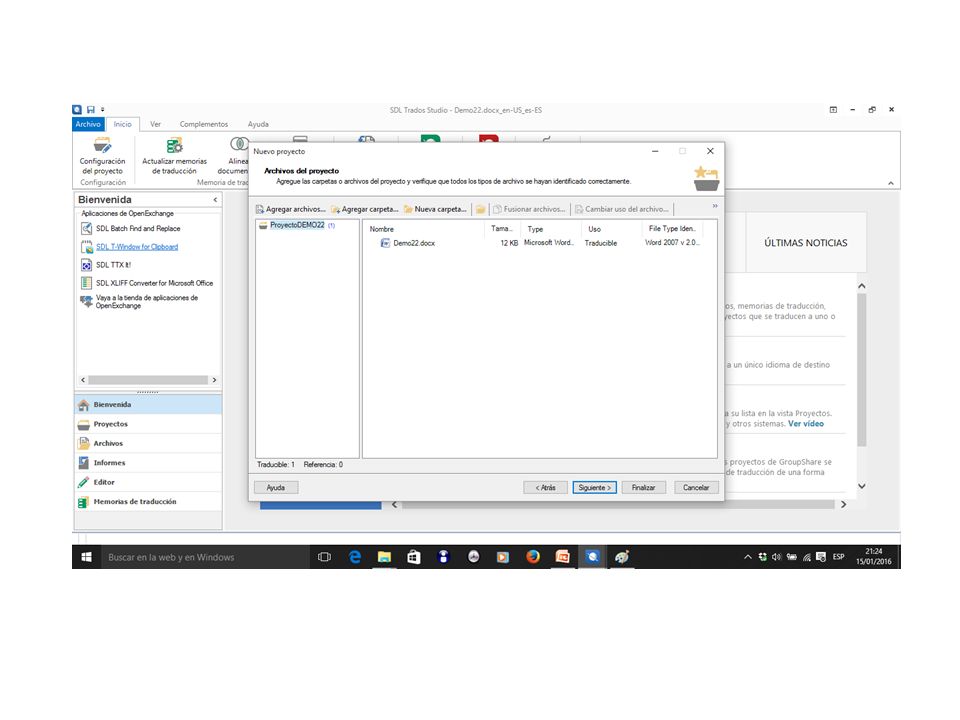Viewport: 960px width, 720px height.
Task: Cancel the Nuevo proyecto wizard
Action: (x=696, y=488)
